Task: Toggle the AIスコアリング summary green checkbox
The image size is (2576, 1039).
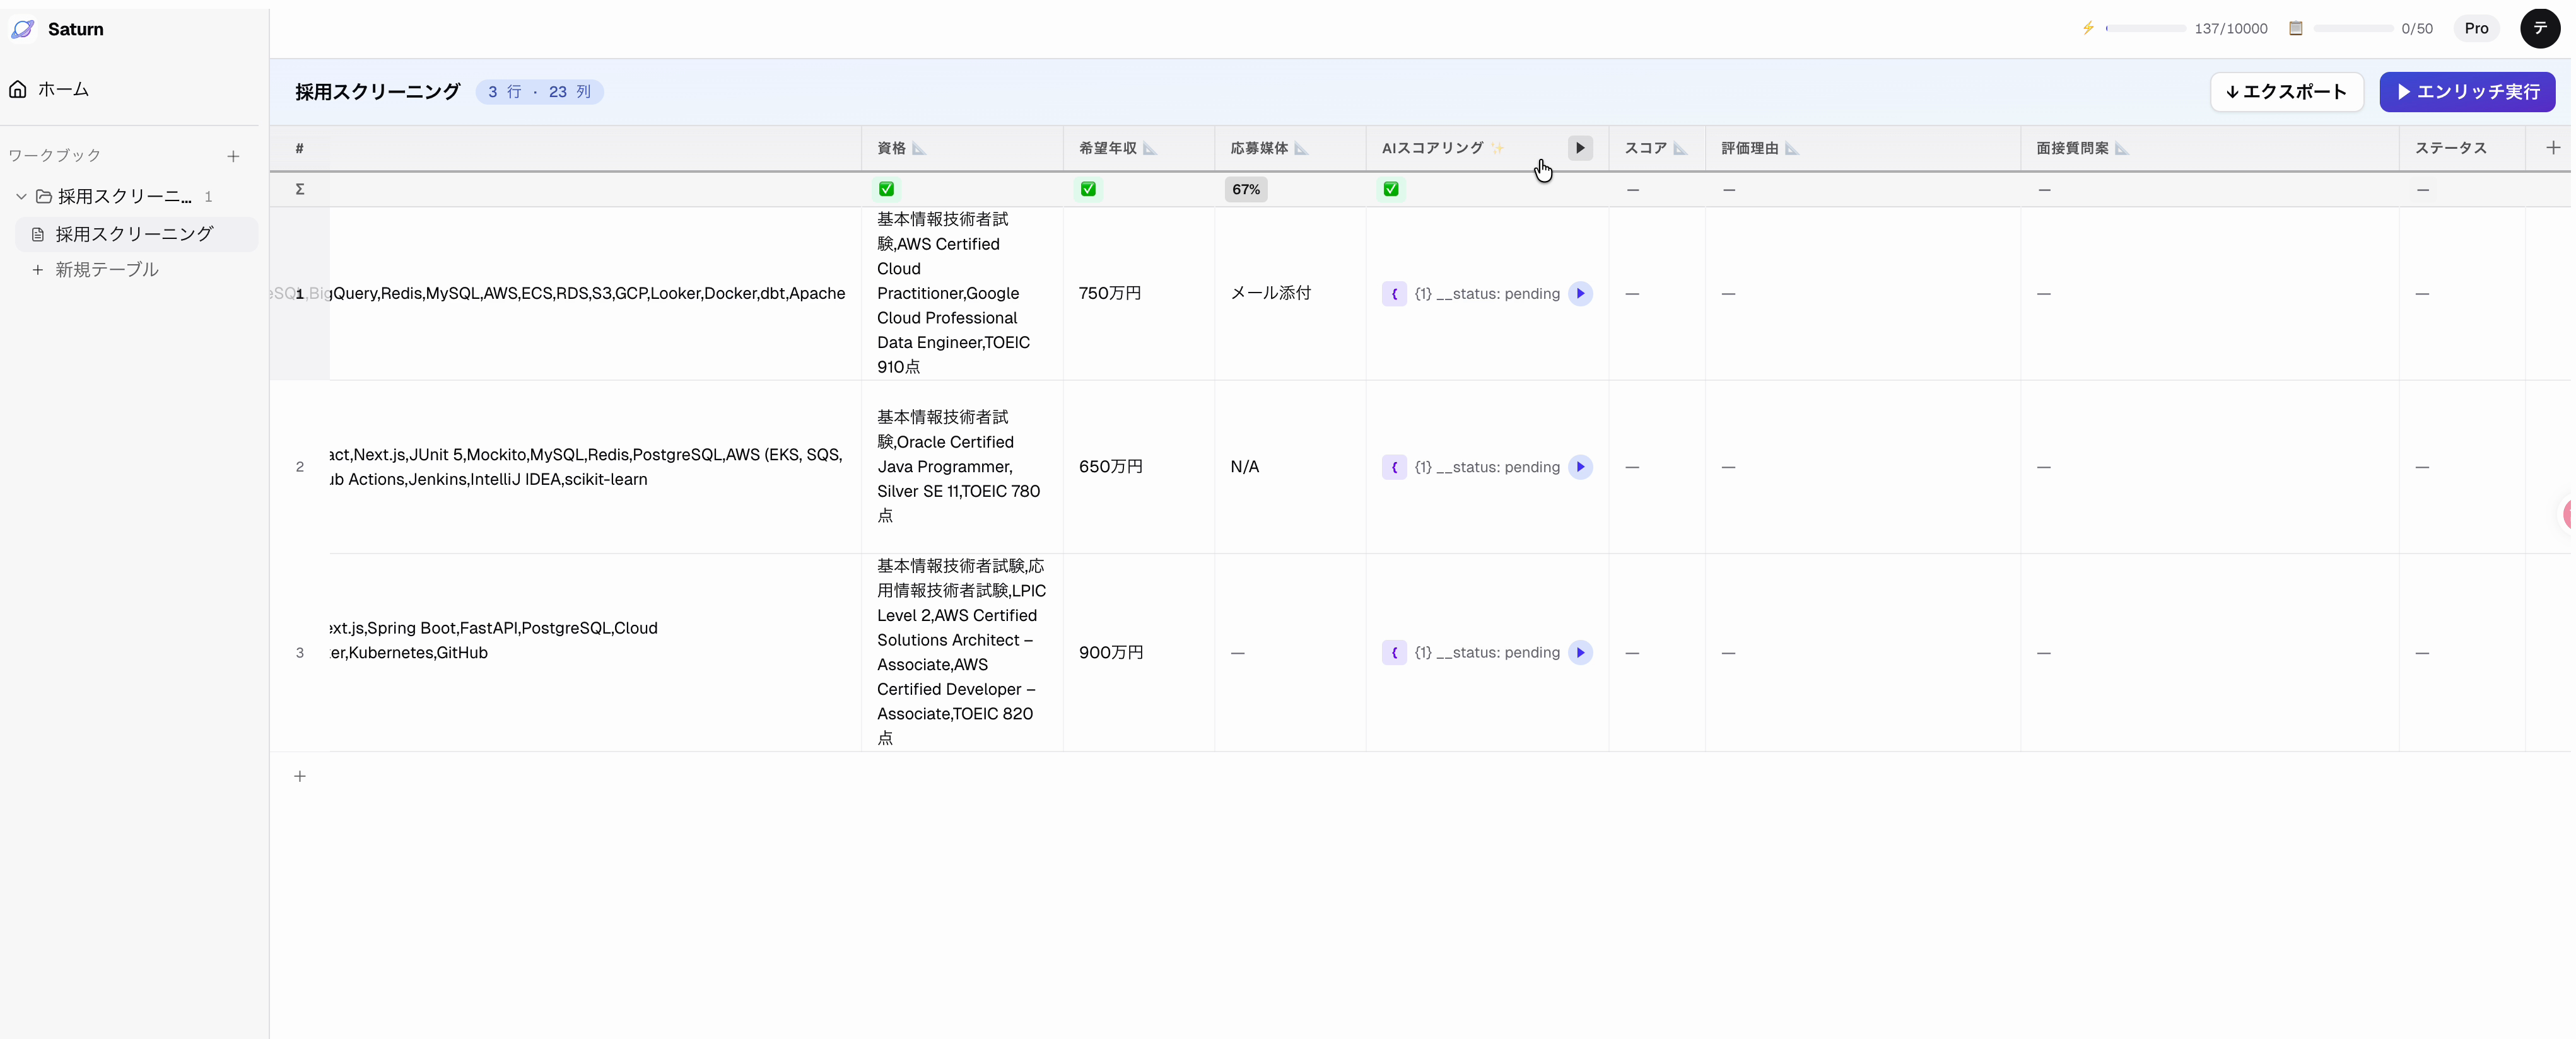Action: [x=1390, y=189]
